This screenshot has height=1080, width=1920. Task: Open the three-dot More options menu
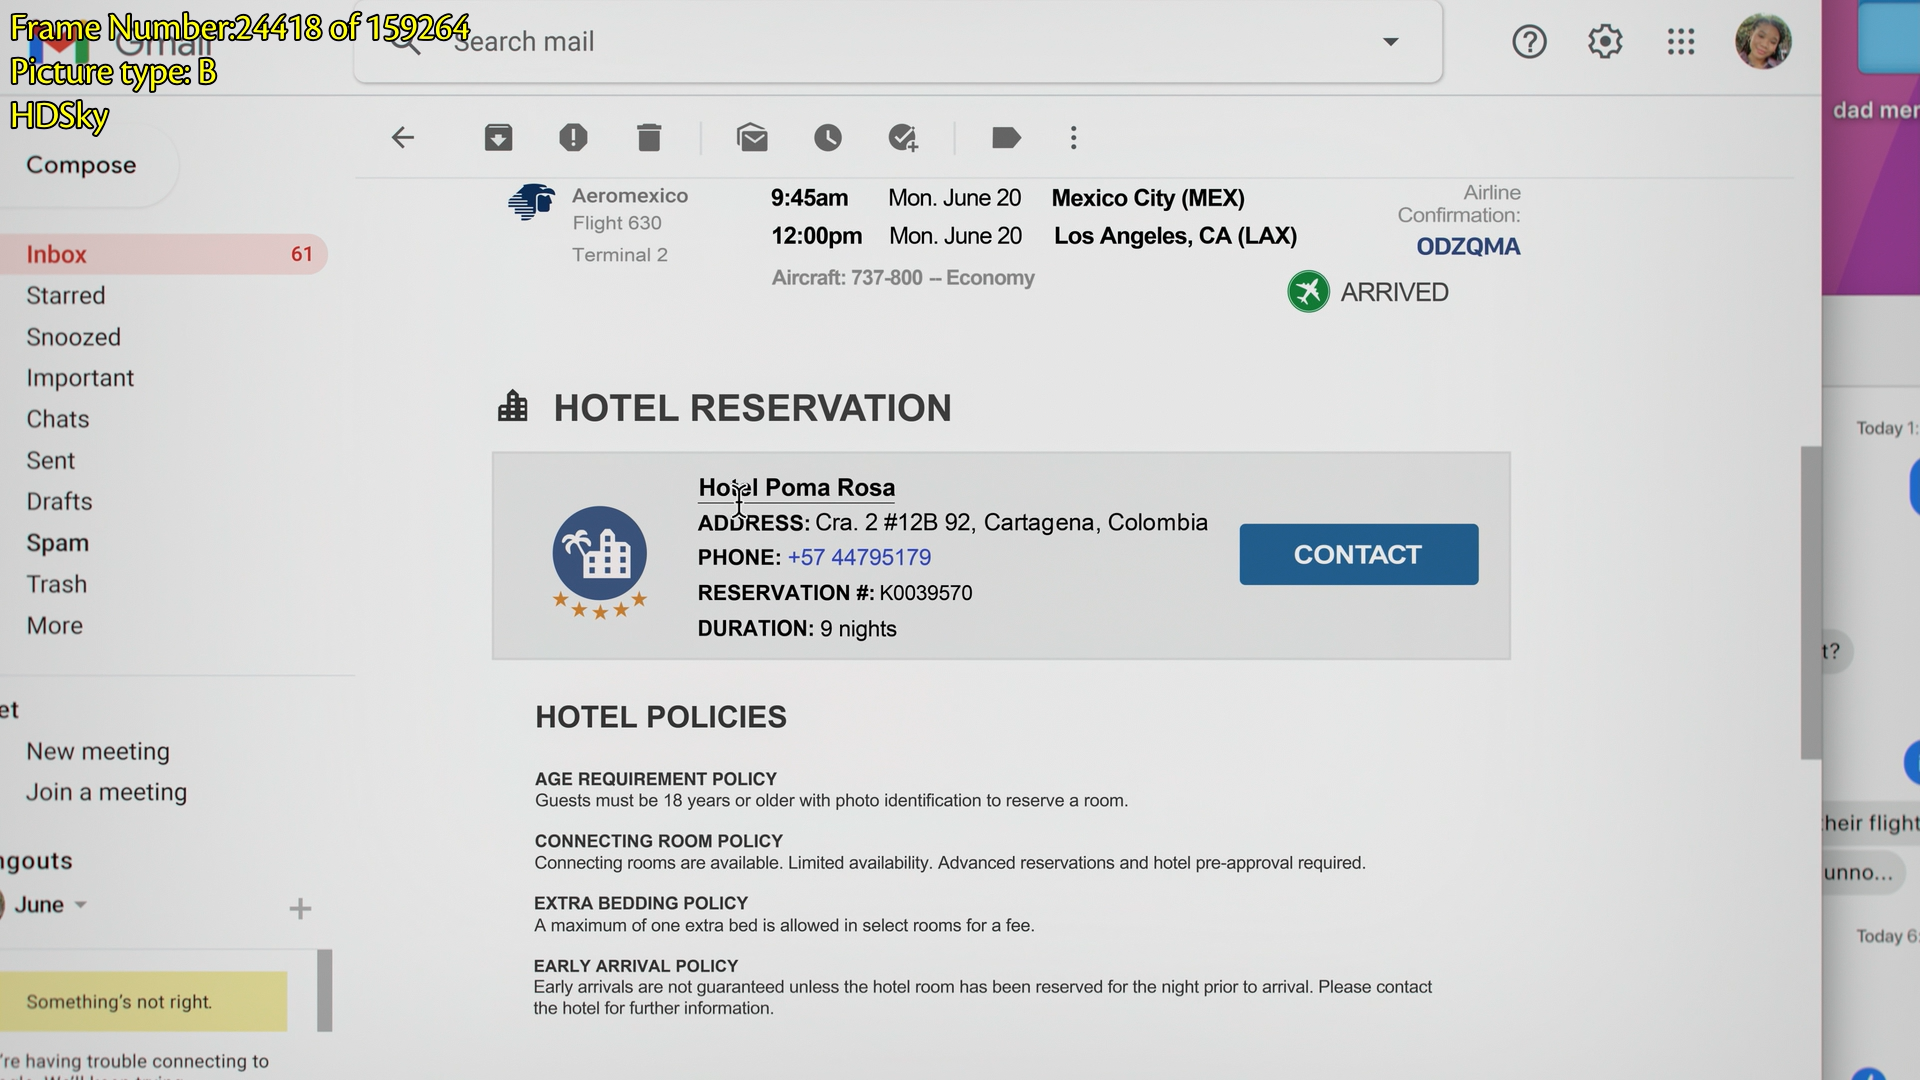[1073, 138]
